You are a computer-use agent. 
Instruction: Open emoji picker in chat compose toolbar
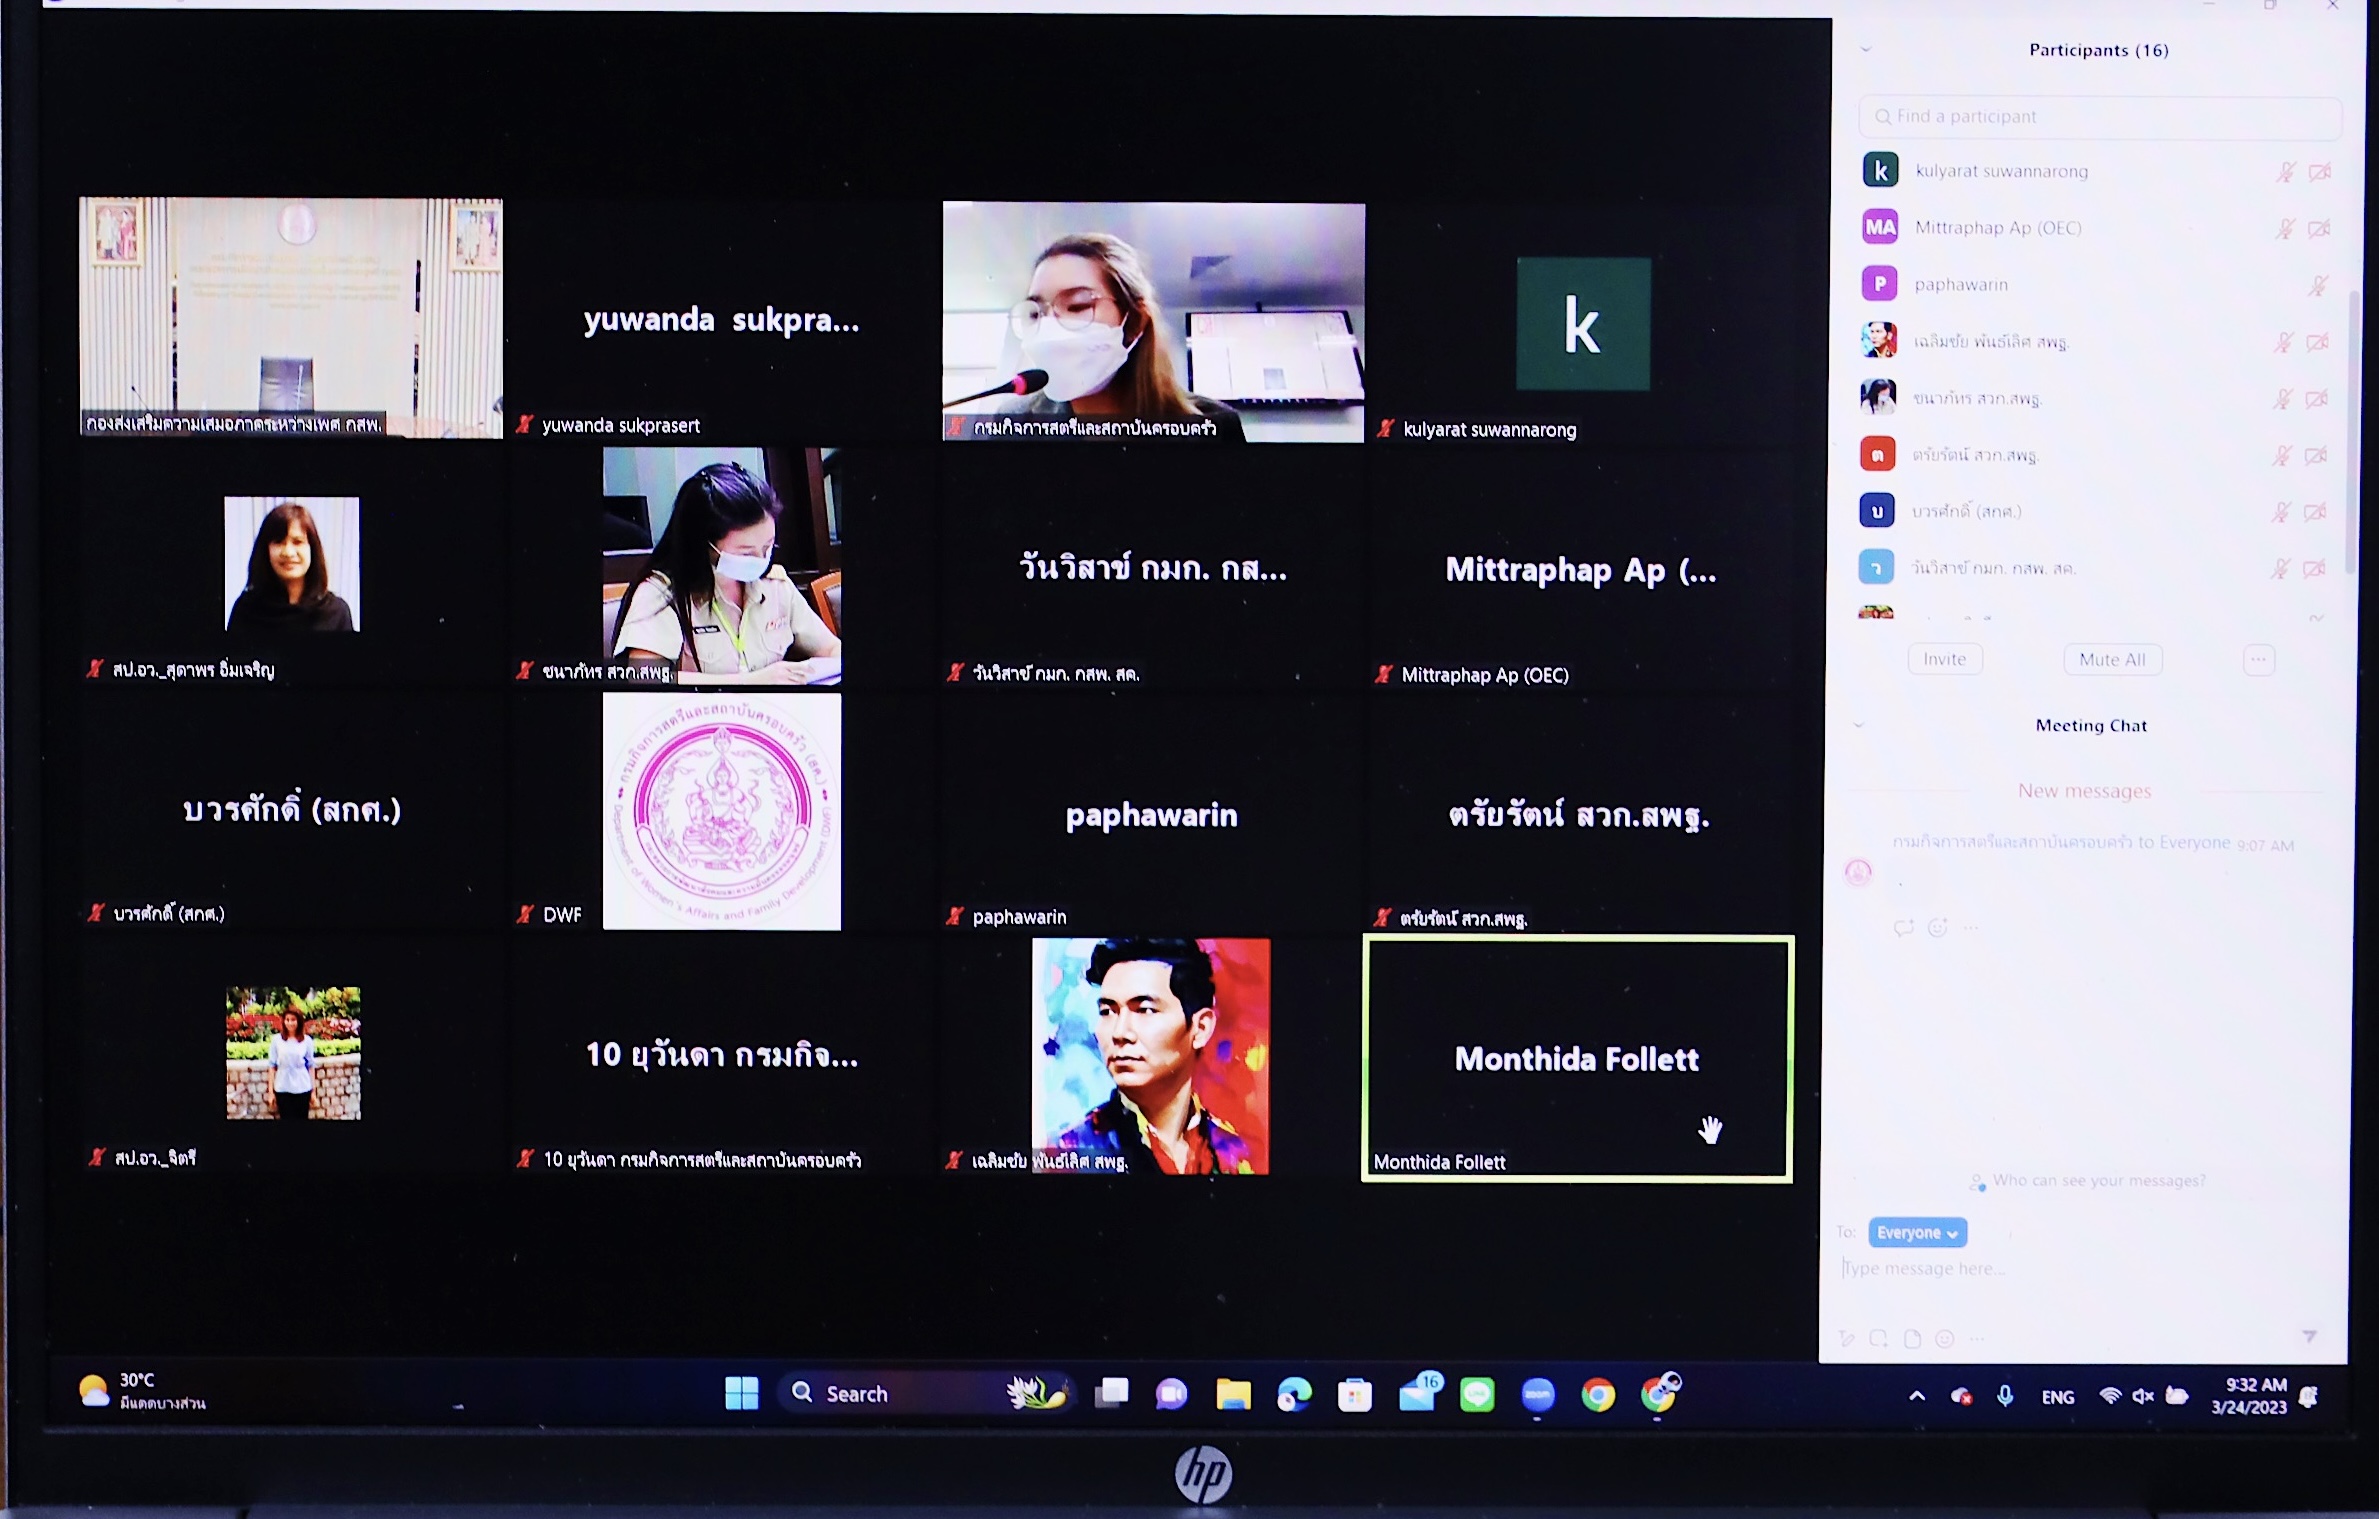1944,1338
